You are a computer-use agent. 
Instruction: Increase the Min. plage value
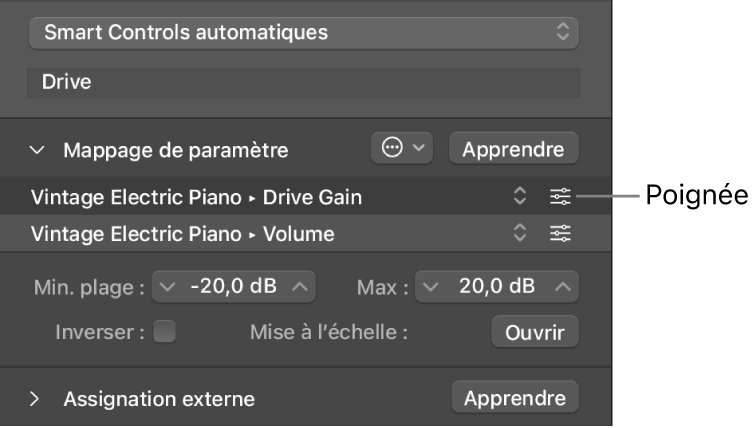click(x=300, y=287)
